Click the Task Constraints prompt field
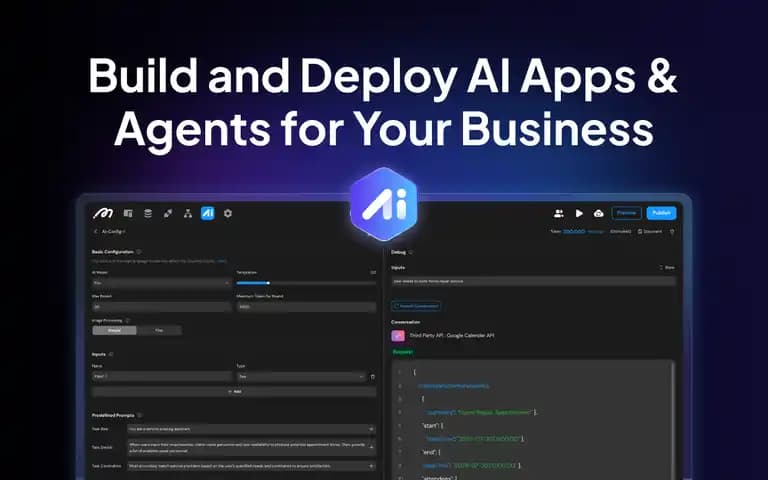 point(251,466)
